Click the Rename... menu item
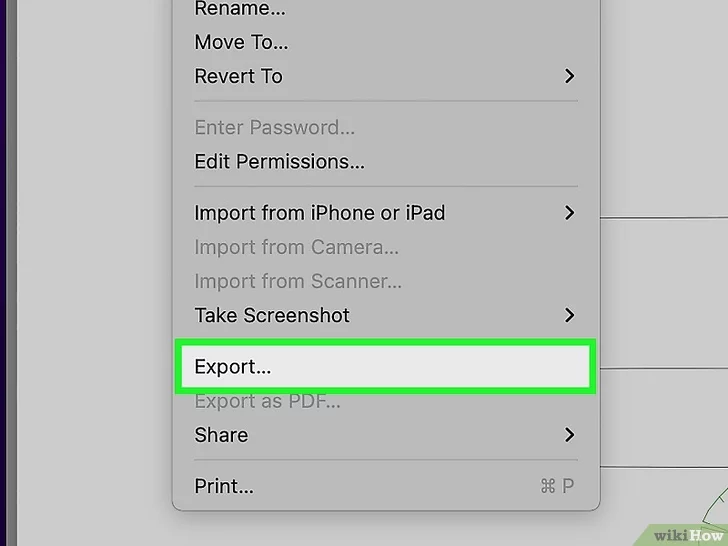Viewport: 728px width, 546px height. click(239, 9)
